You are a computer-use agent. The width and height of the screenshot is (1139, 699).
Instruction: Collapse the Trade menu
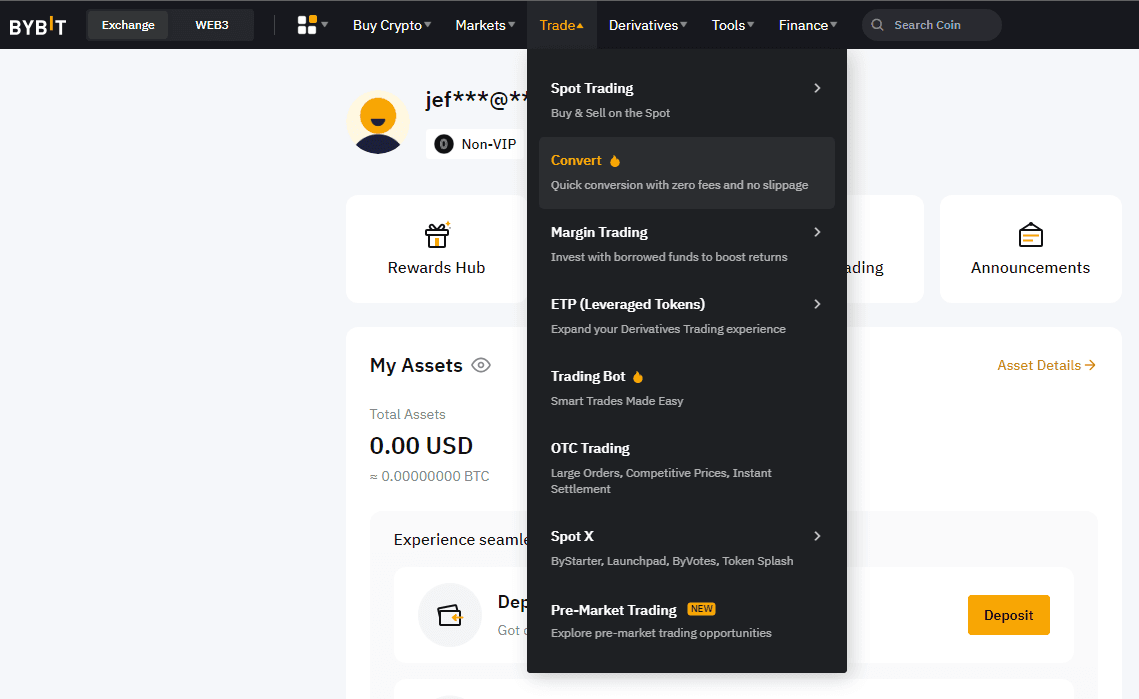coord(561,25)
